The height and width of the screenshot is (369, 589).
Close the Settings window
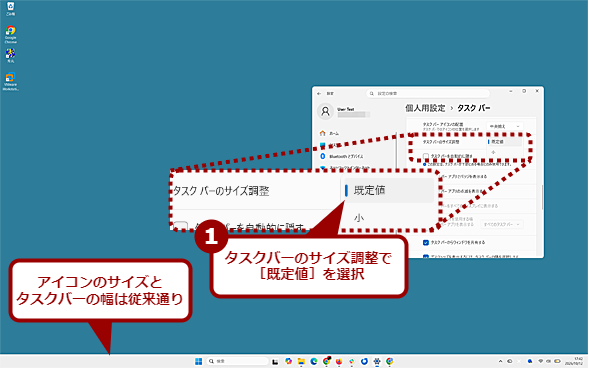pyautogui.click(x=537, y=91)
